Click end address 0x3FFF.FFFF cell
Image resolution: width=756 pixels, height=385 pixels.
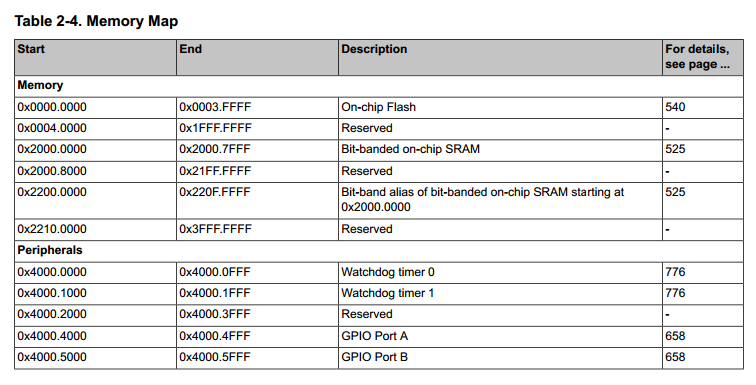pyautogui.click(x=257, y=229)
